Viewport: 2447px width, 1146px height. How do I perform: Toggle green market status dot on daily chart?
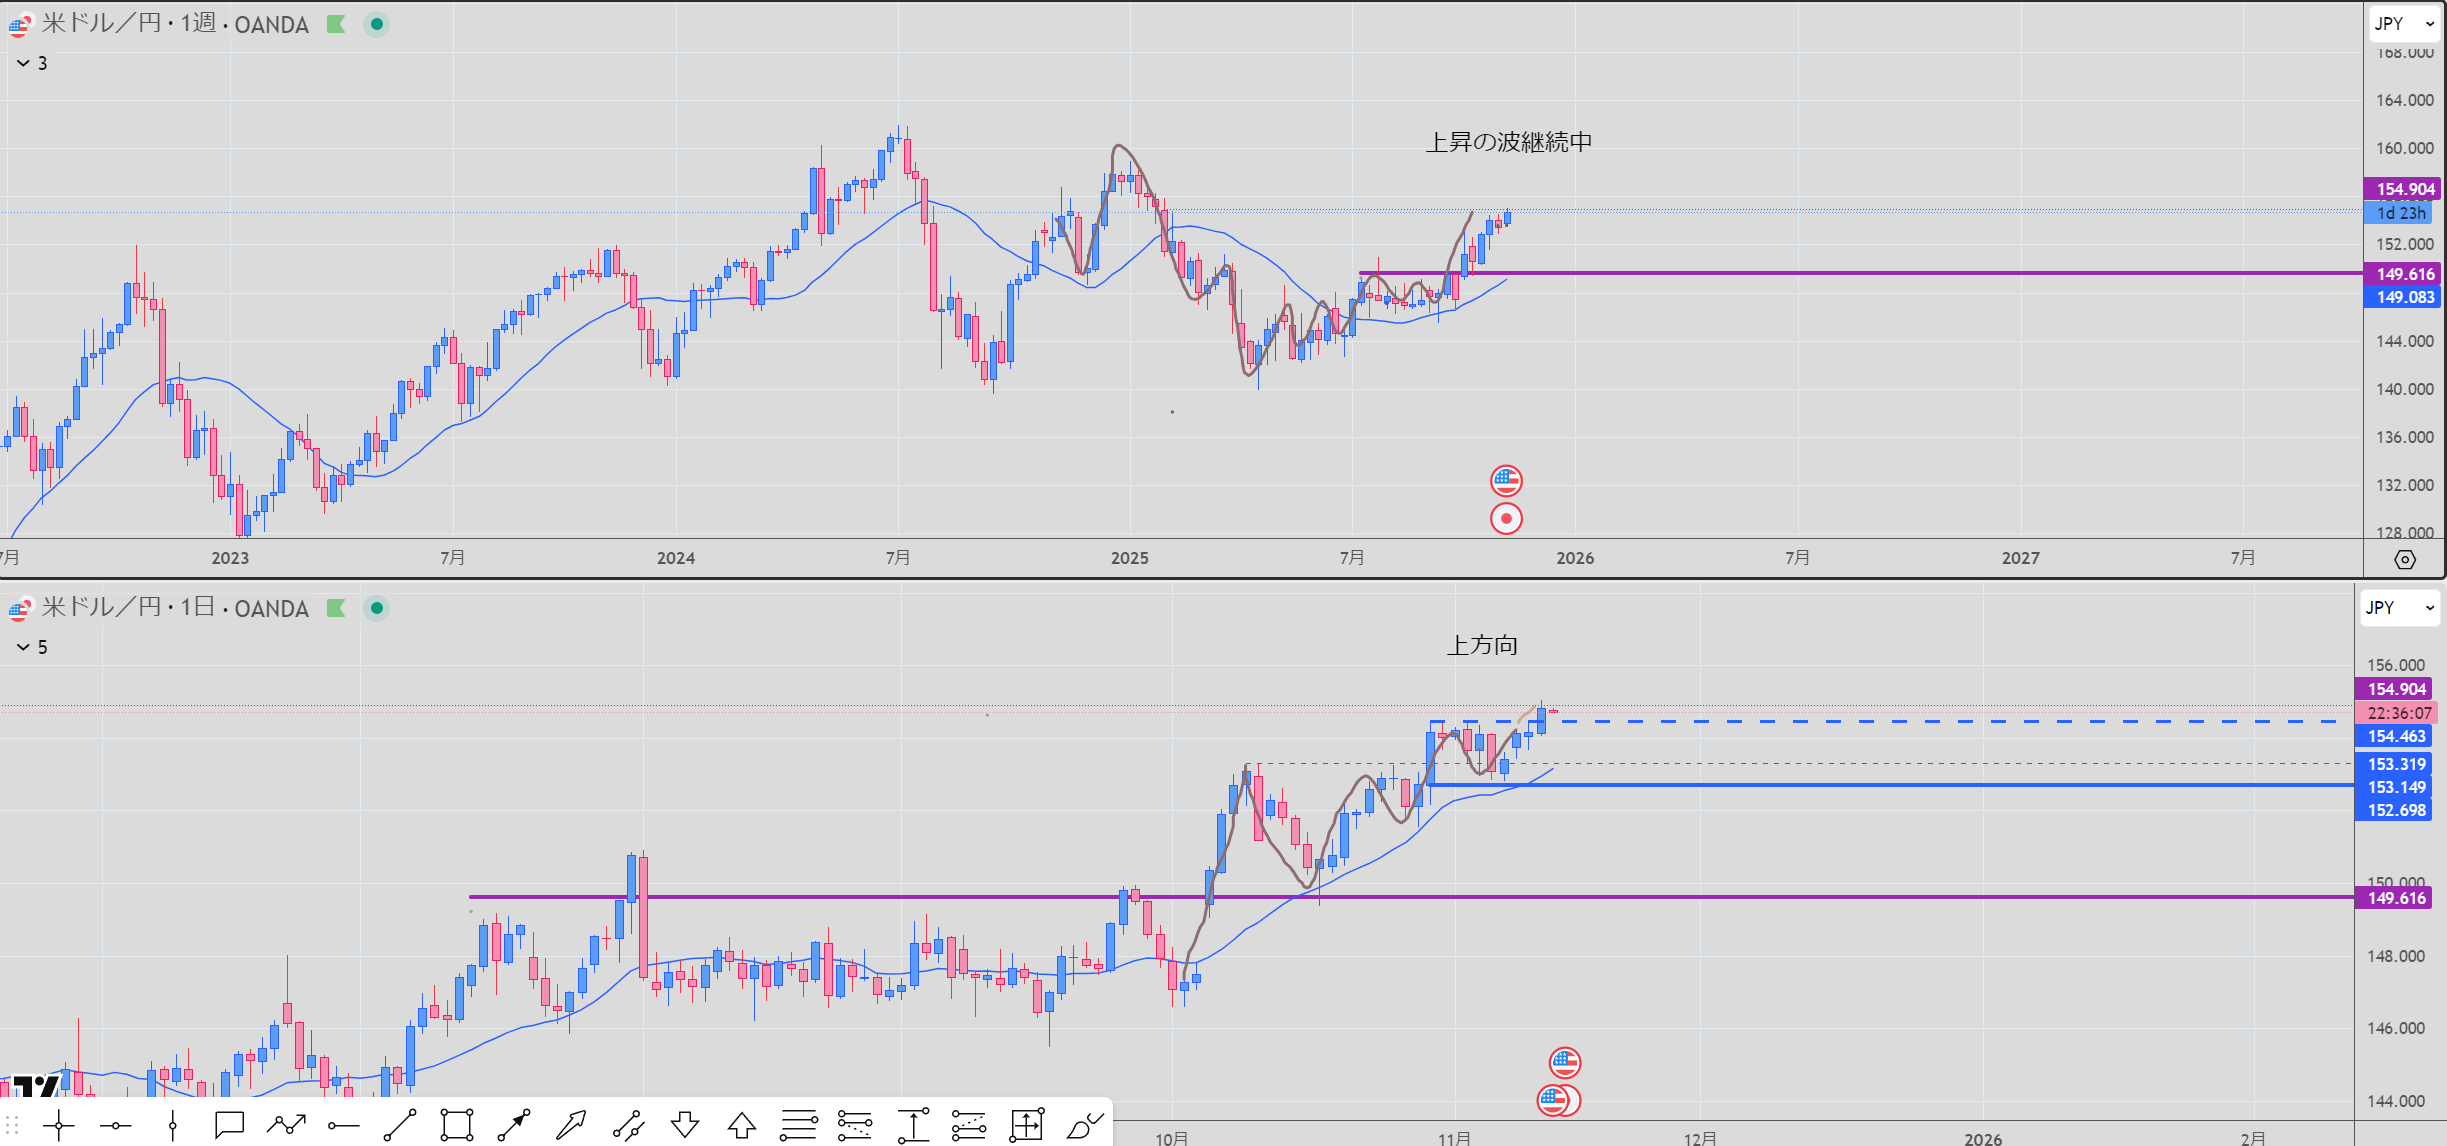[x=377, y=608]
